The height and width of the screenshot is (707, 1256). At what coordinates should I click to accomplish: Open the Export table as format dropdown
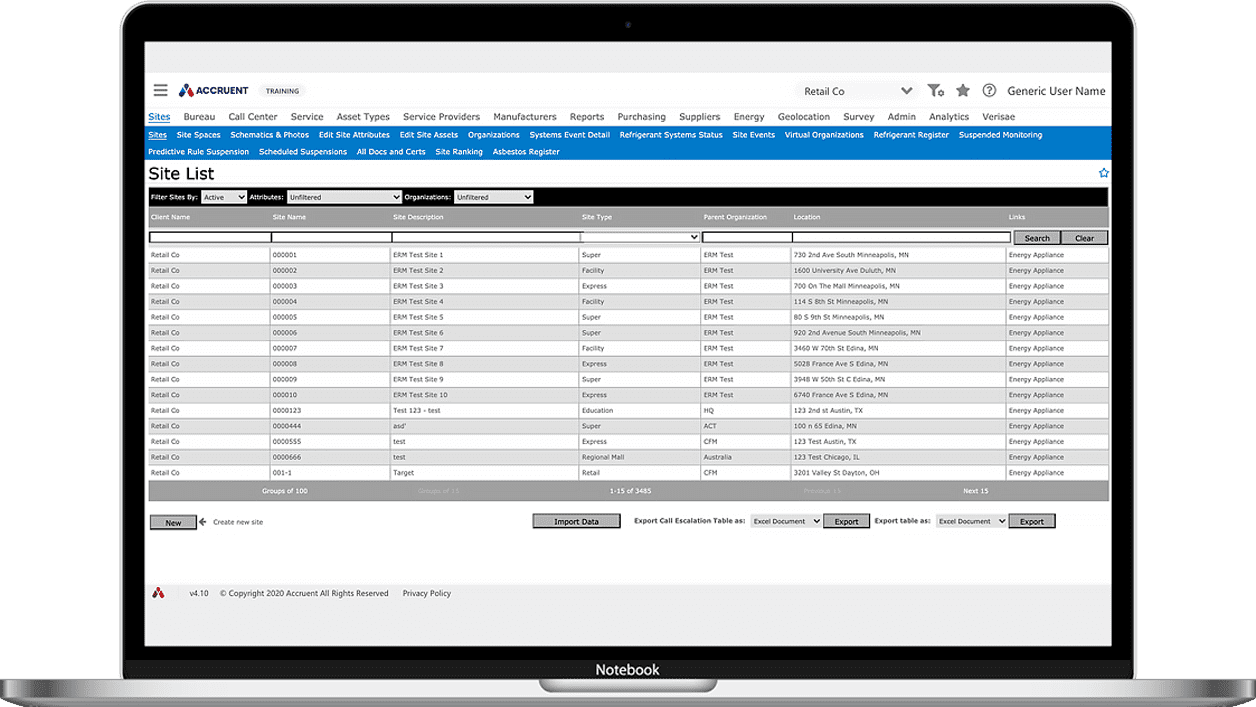click(971, 521)
